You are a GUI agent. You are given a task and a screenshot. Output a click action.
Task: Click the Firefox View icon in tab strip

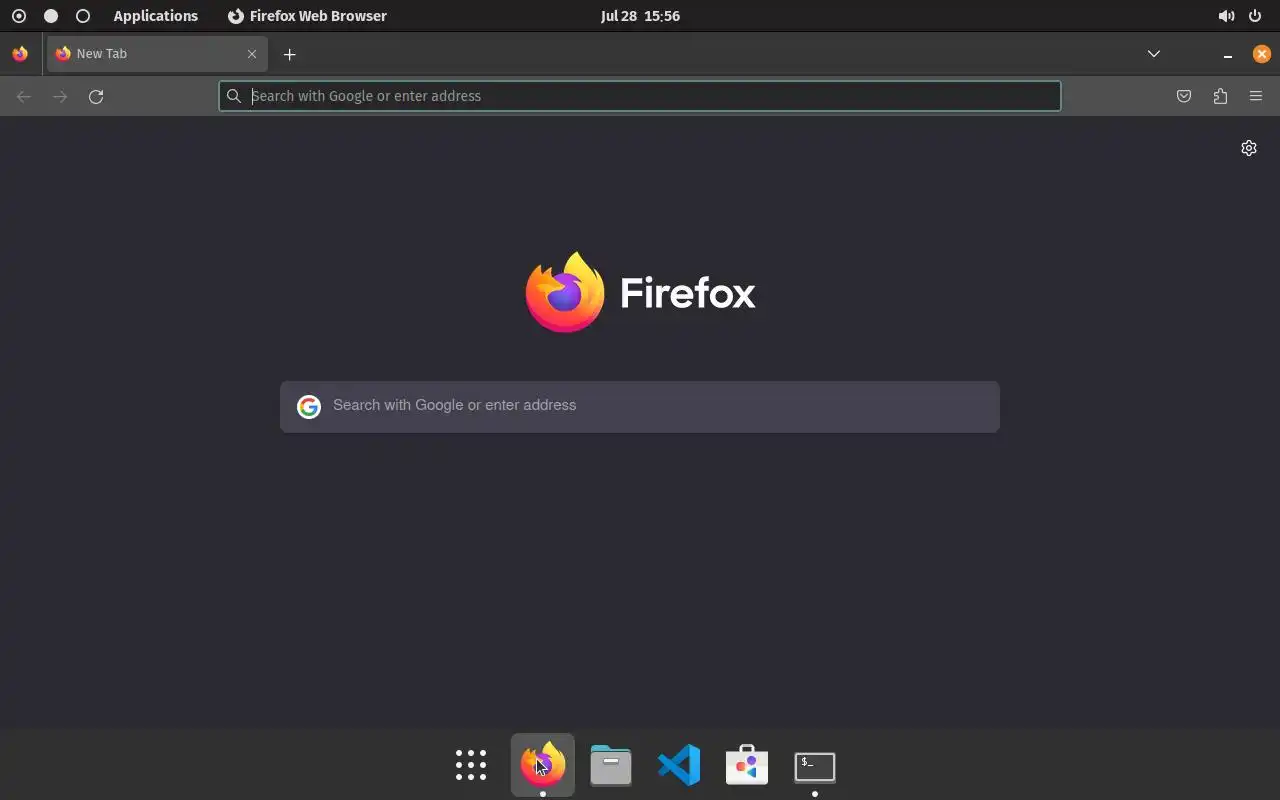click(x=20, y=54)
